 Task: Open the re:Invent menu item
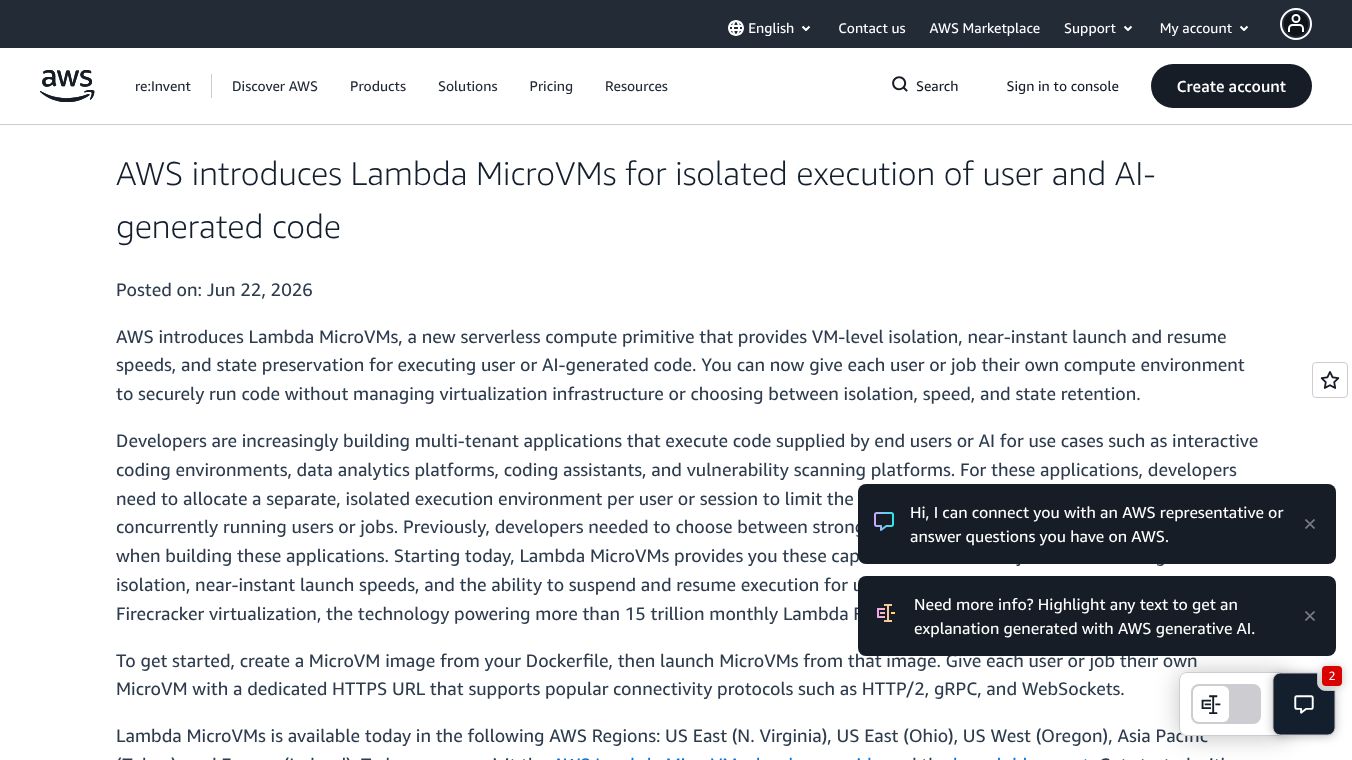click(x=163, y=86)
